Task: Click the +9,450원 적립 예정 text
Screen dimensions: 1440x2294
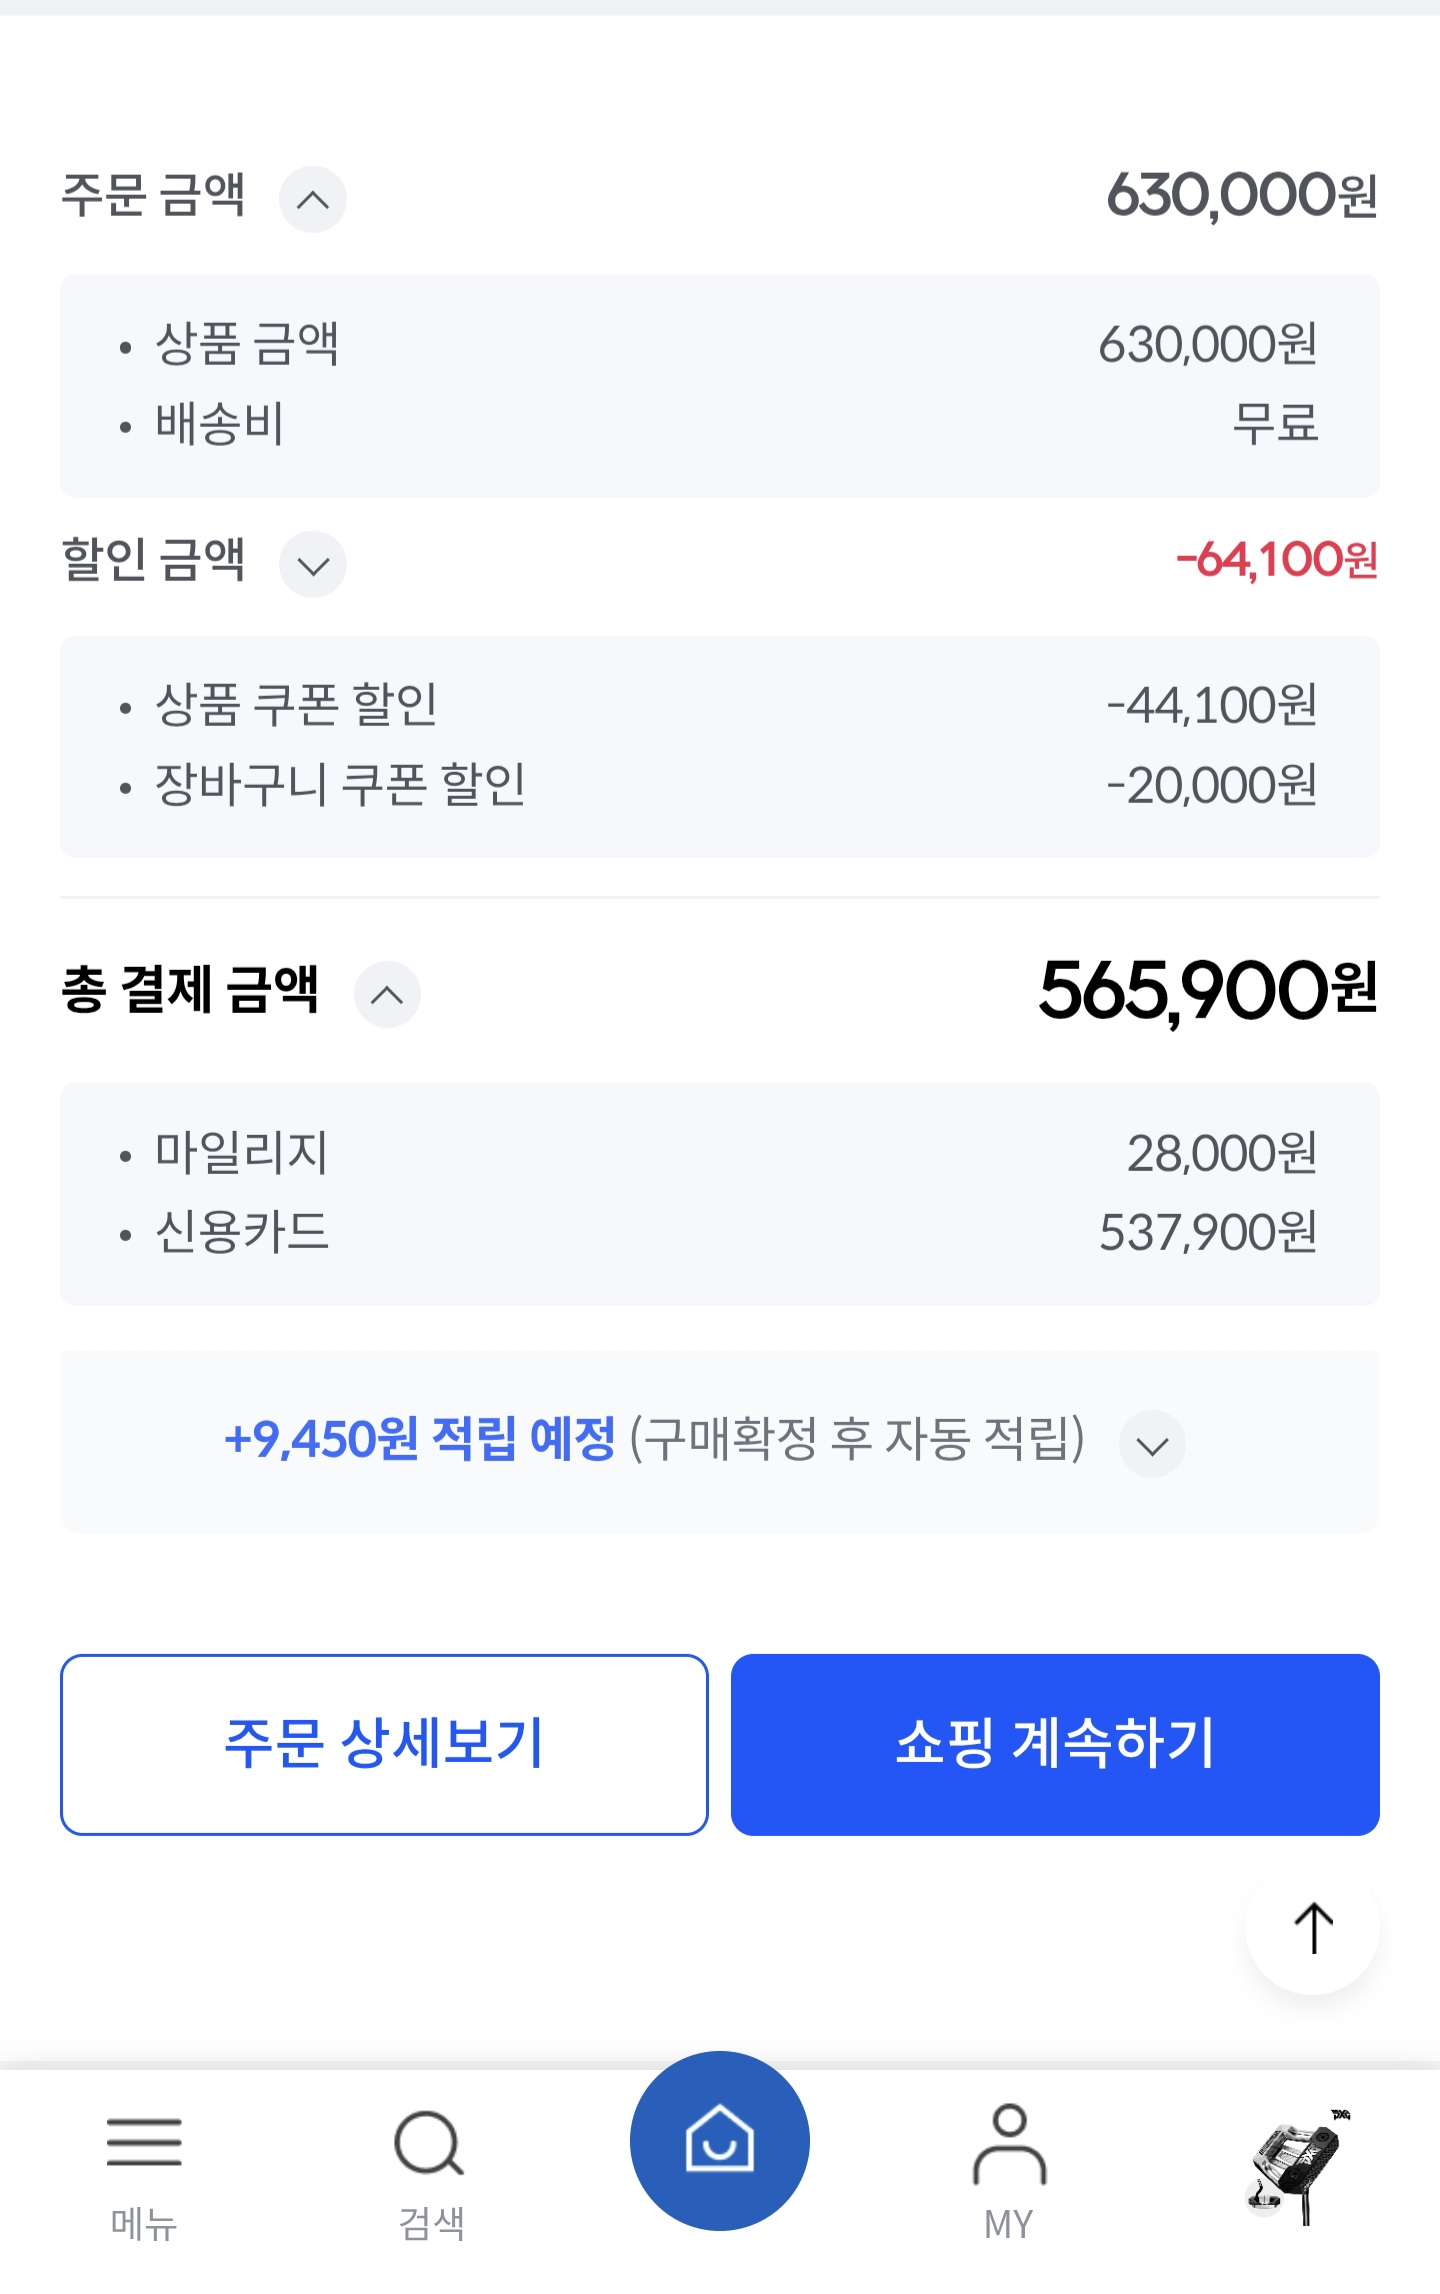Action: 420,1440
